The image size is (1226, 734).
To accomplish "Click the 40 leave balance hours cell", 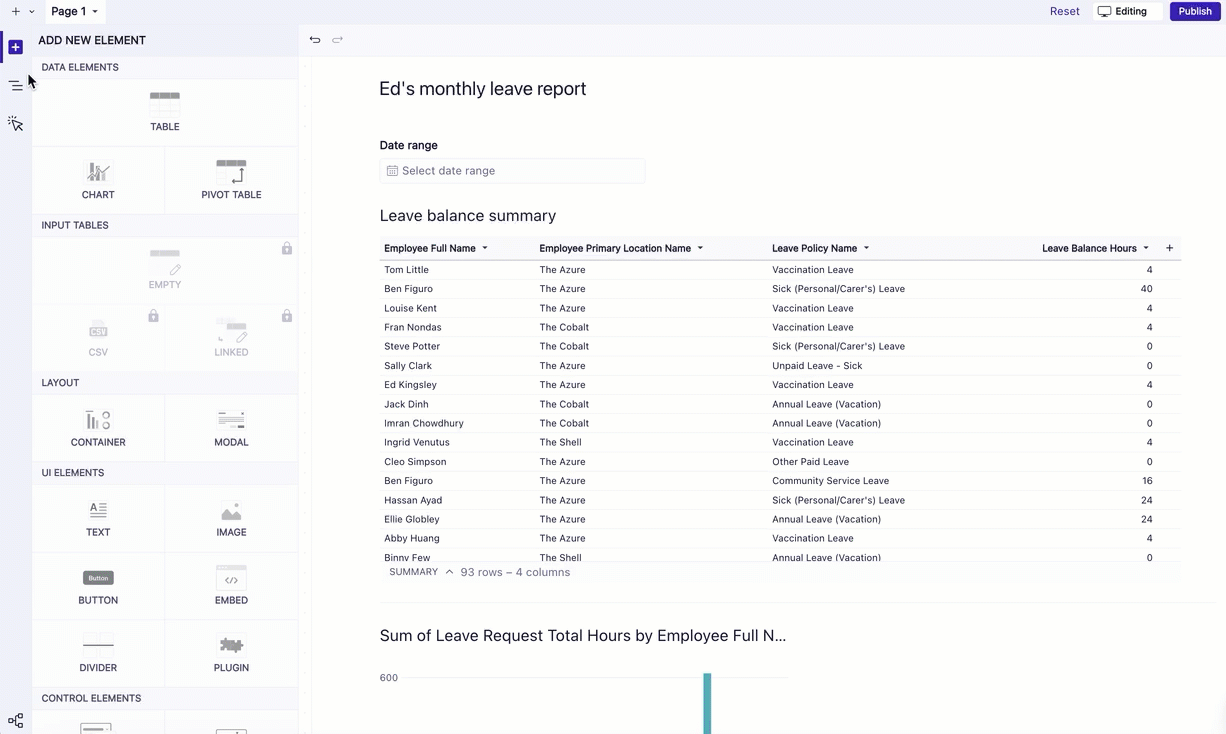I will pos(1146,289).
